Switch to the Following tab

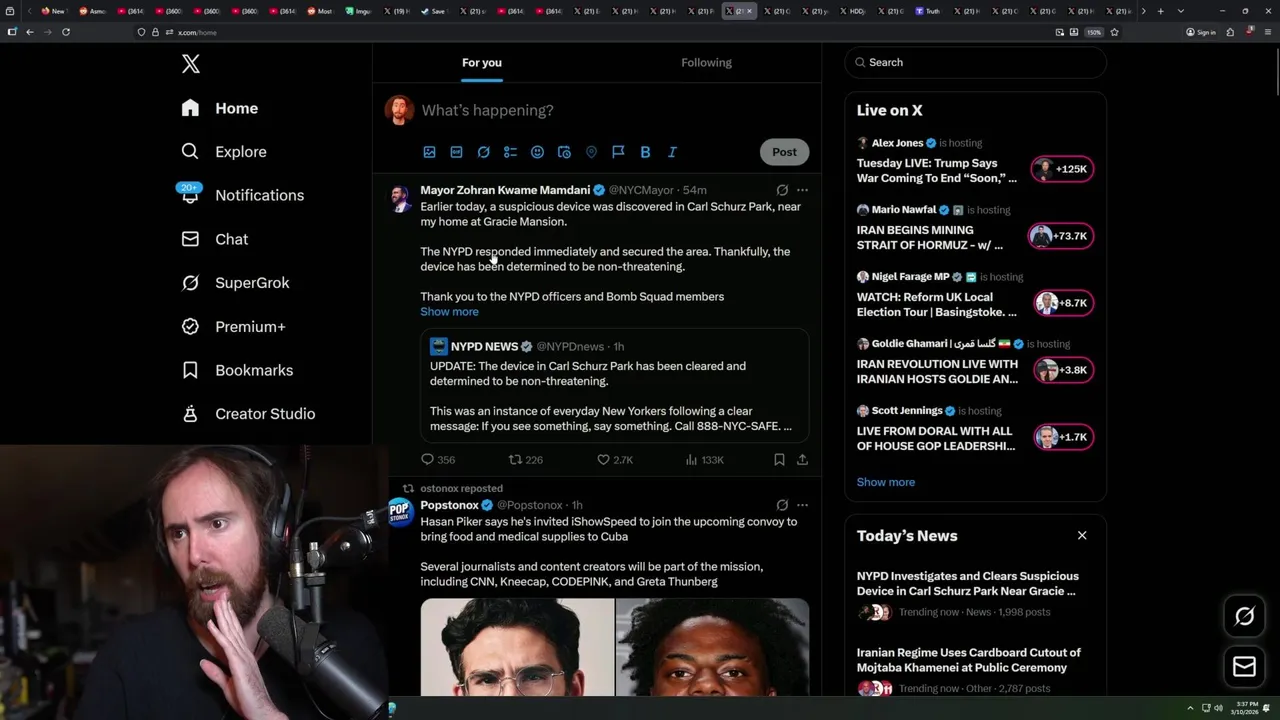point(706,62)
